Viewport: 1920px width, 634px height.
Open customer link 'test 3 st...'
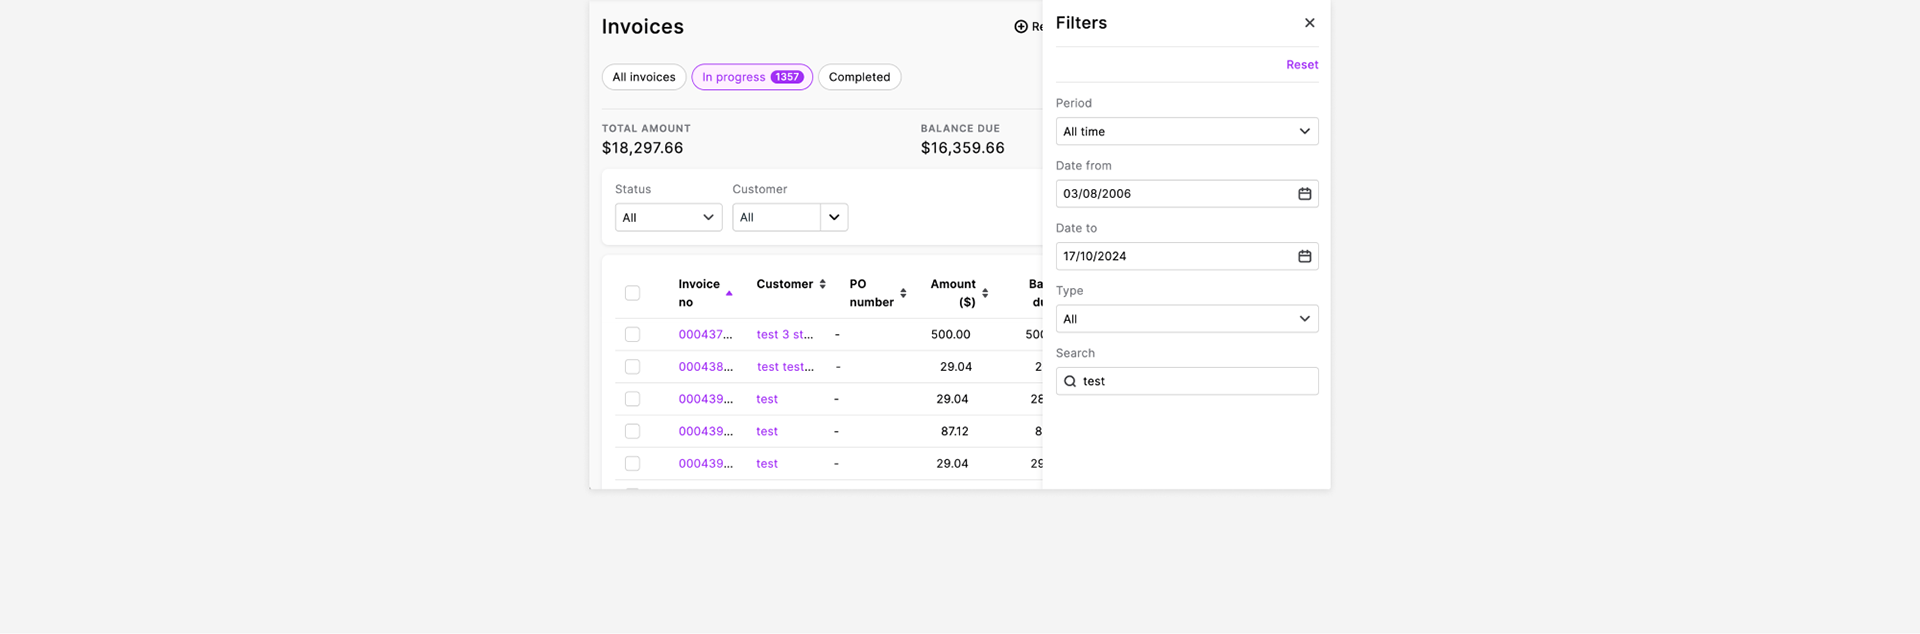click(785, 335)
